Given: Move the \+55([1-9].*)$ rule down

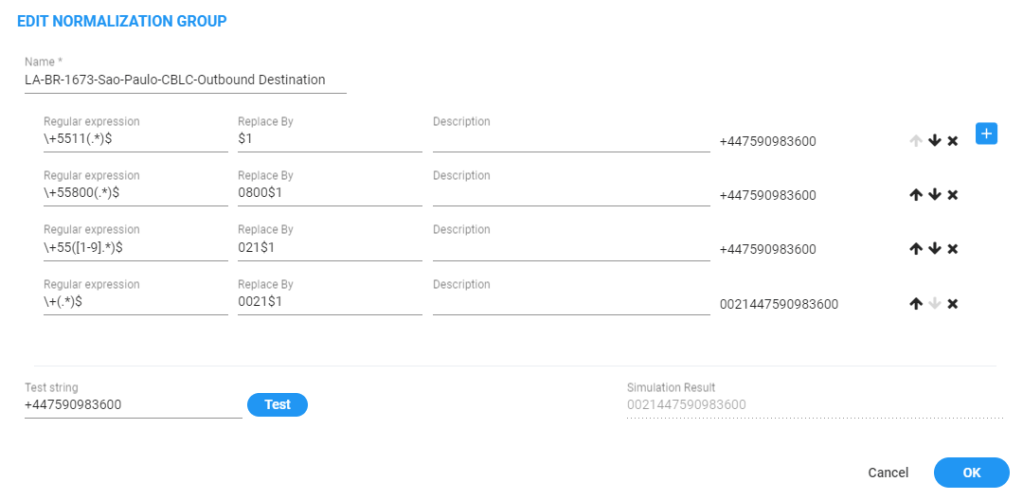Looking at the screenshot, I should point(934,249).
